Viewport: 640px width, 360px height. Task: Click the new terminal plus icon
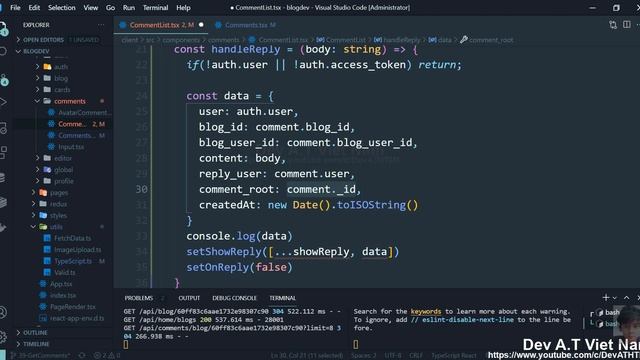tap(606, 298)
